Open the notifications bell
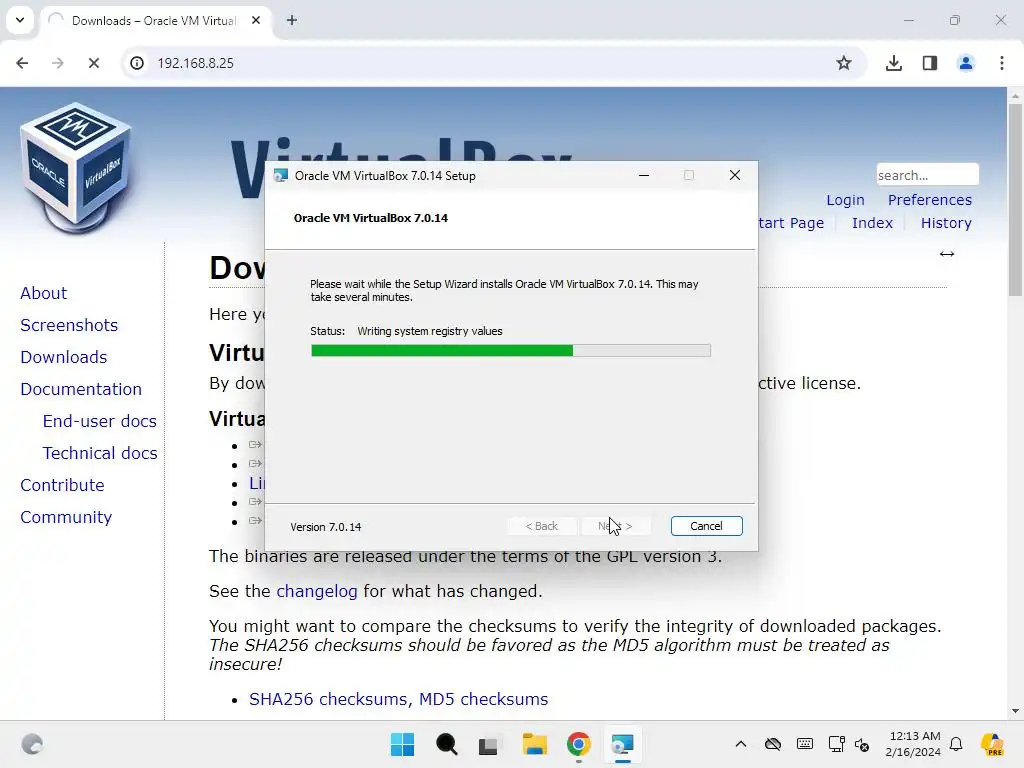This screenshot has height=768, width=1024. [956, 744]
